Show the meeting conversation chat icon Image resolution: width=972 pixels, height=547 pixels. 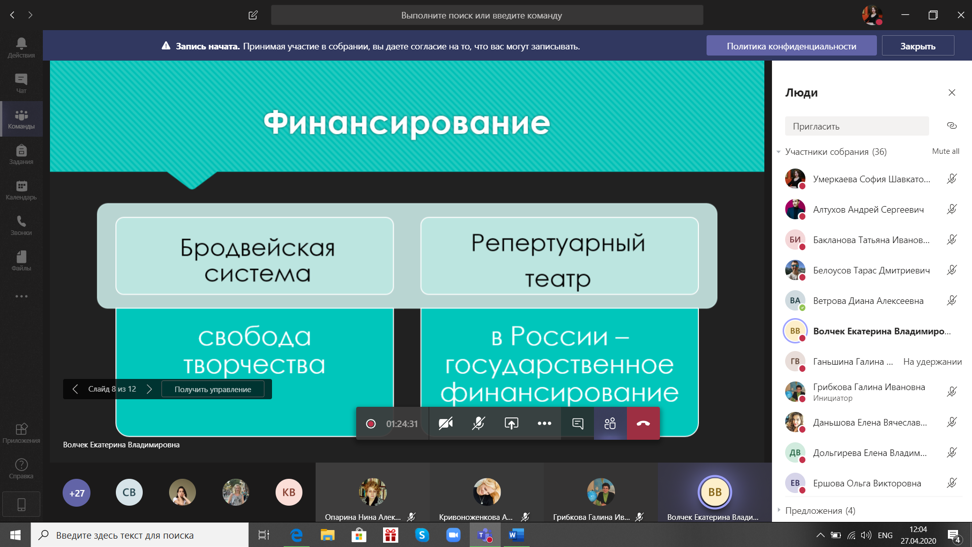[x=577, y=423]
